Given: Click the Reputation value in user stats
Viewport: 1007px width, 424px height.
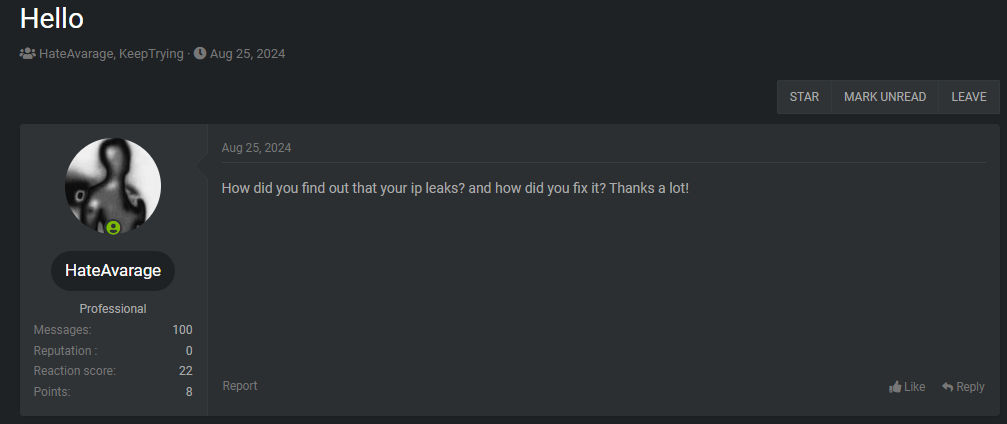Looking at the screenshot, I should pos(189,351).
